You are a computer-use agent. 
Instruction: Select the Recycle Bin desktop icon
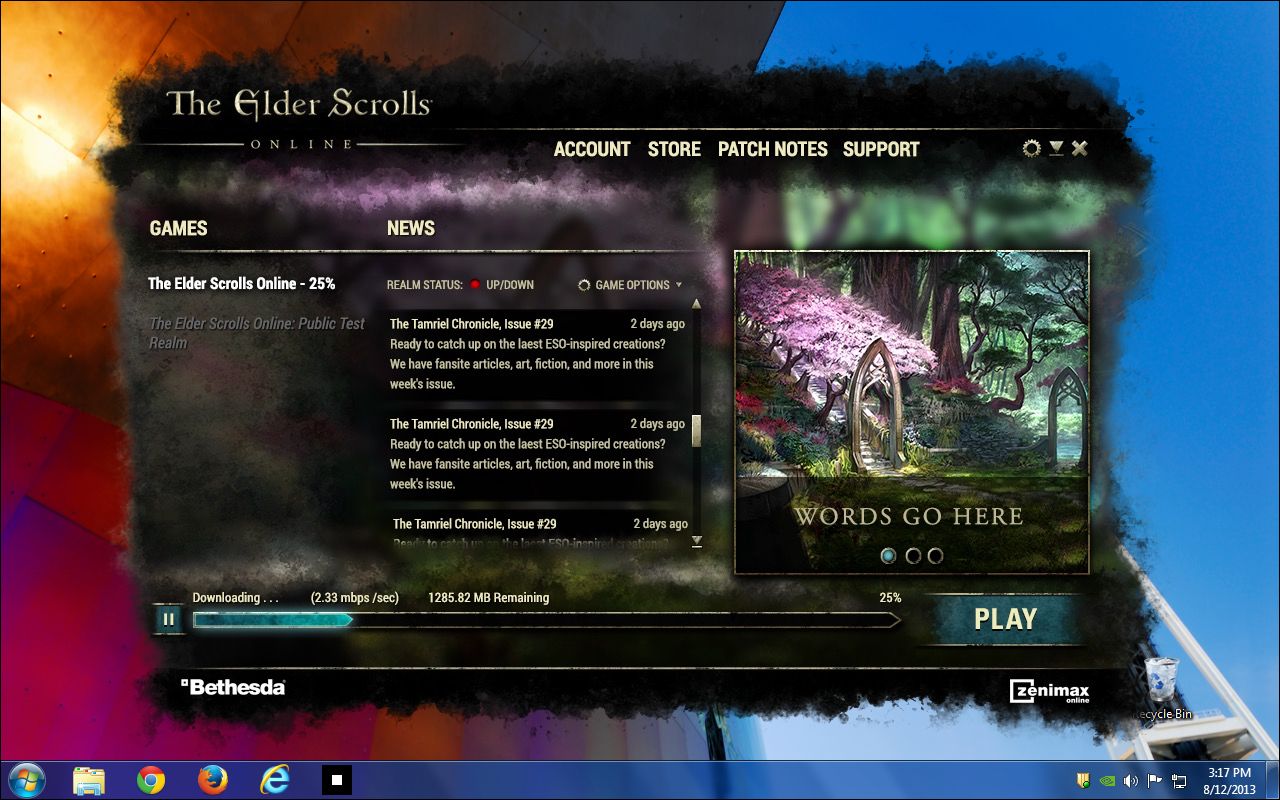pos(1161,689)
